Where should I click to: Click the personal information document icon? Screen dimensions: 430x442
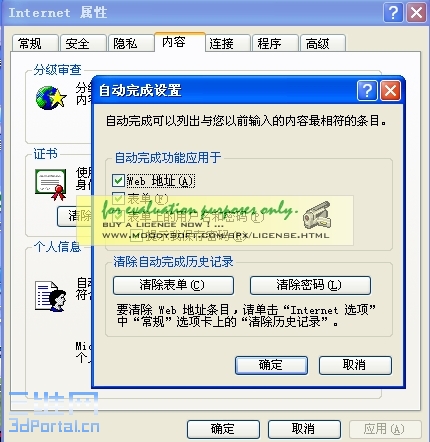(x=51, y=297)
